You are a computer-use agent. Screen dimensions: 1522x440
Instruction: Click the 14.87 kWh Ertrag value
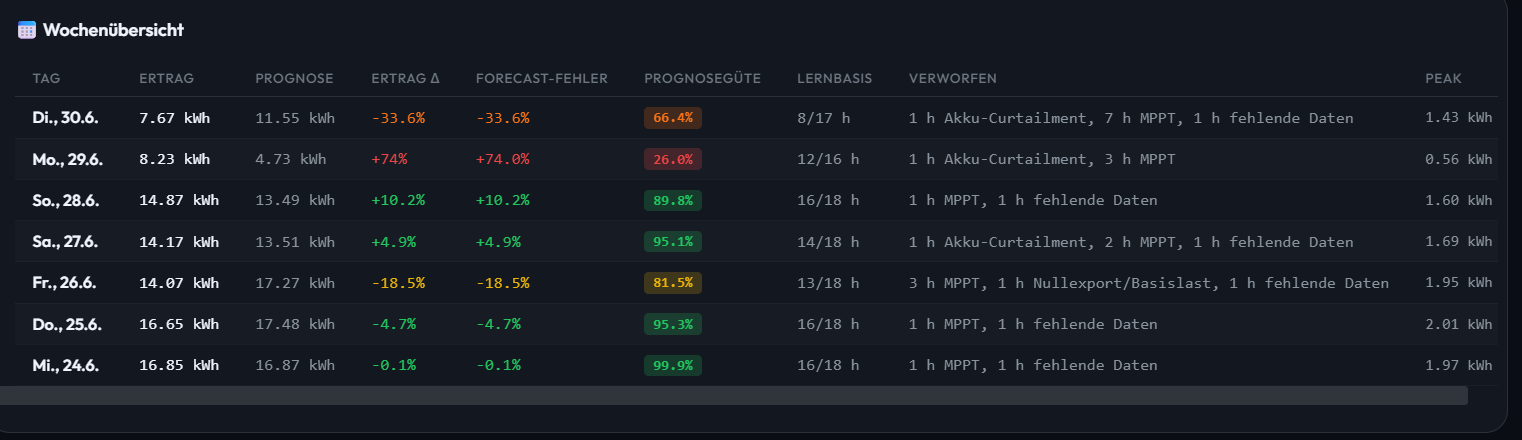click(x=179, y=200)
